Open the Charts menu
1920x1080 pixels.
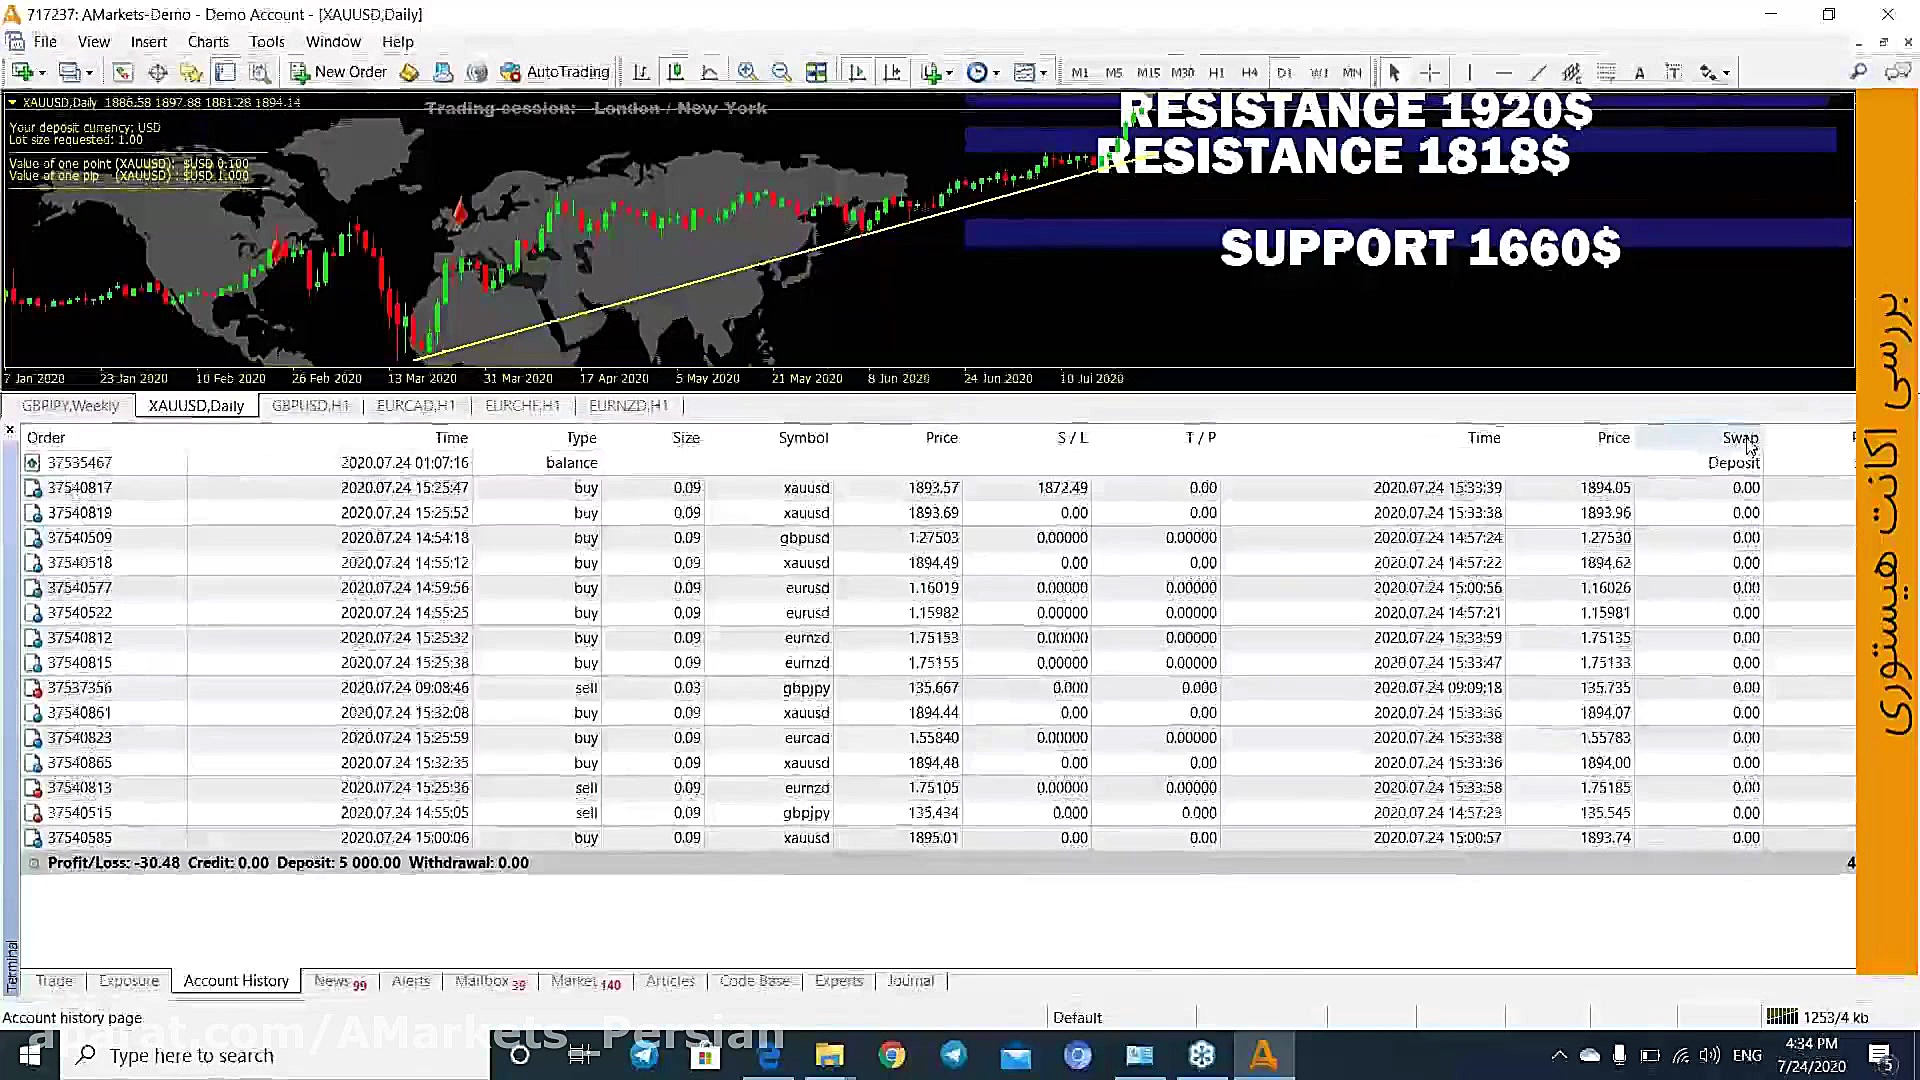click(208, 42)
